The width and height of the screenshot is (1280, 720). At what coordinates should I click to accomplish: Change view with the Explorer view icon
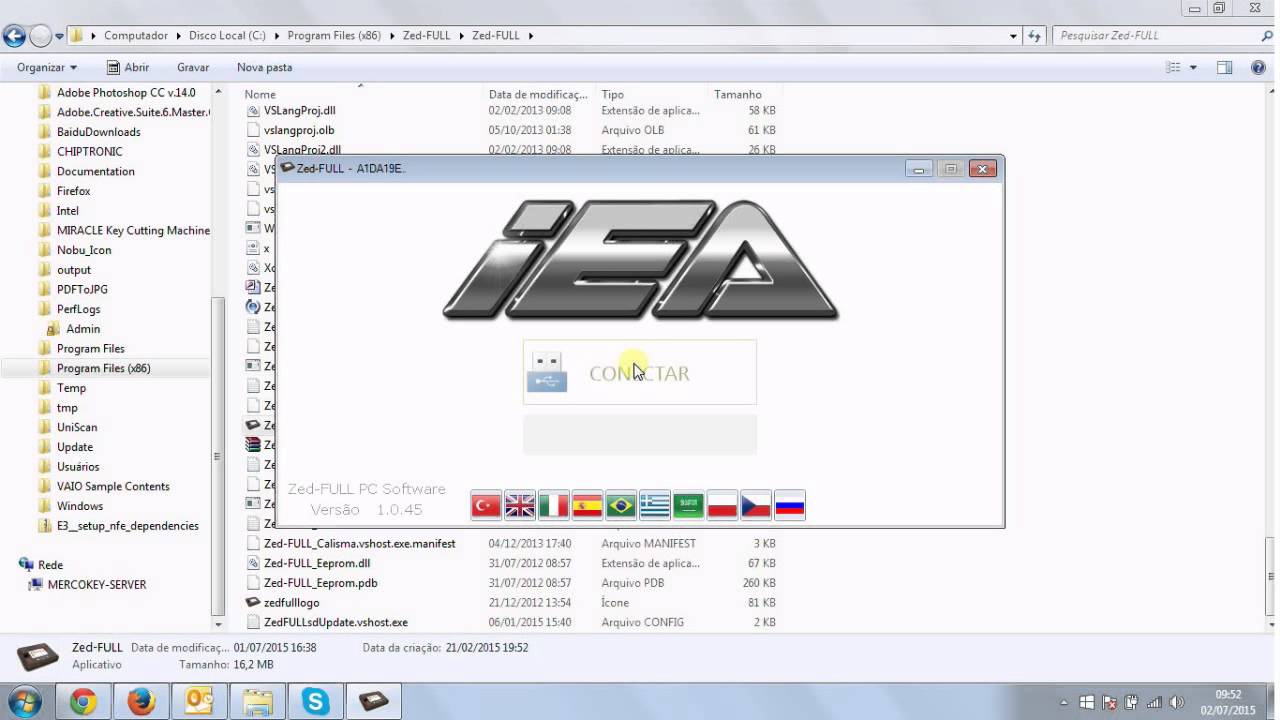1174,67
